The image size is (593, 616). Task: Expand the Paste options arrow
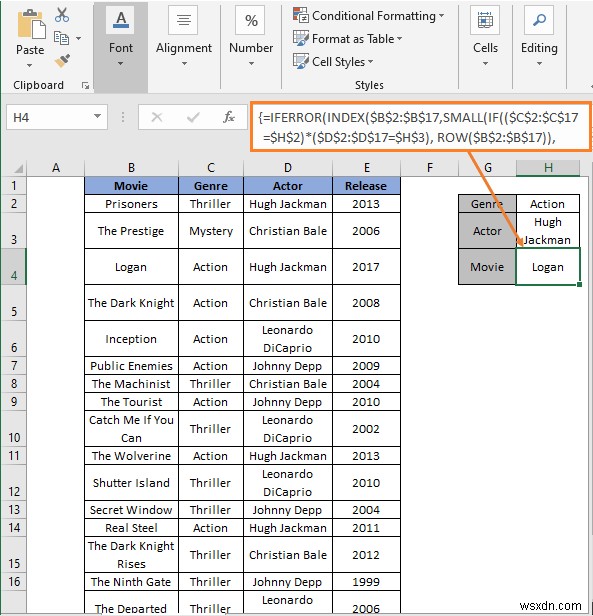click(30, 65)
